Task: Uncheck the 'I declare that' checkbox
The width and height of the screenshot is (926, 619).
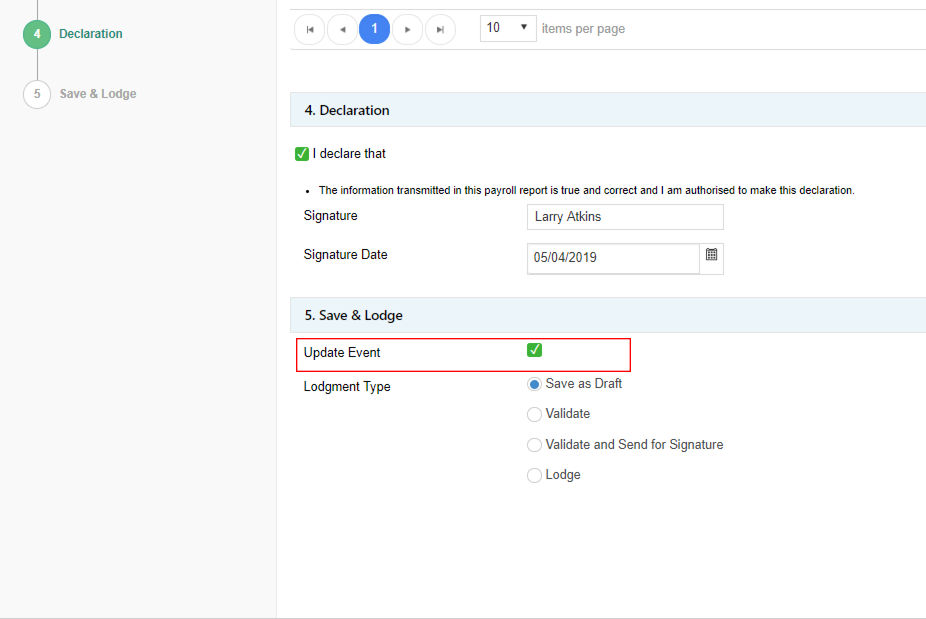Action: [301, 154]
